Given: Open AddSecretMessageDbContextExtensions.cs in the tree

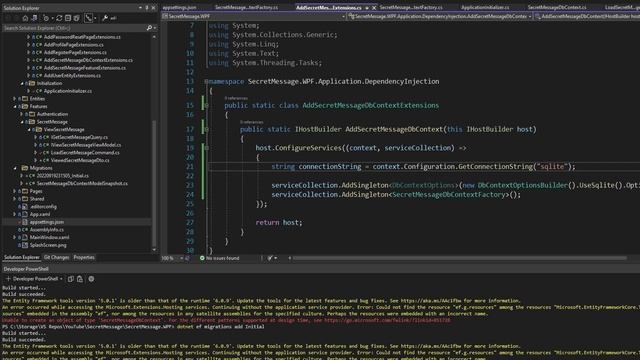Looking at the screenshot, I should 88,60.
